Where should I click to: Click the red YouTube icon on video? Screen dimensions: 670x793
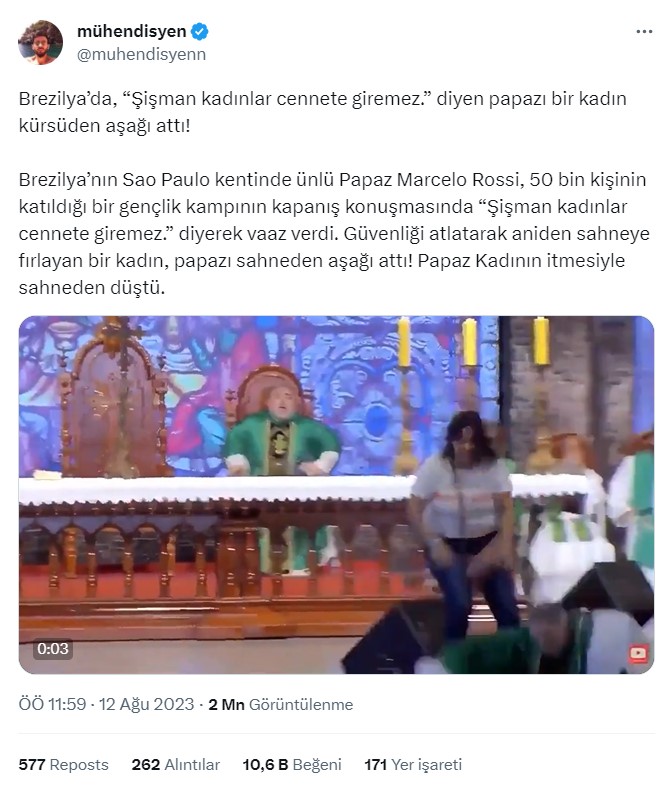coord(638,653)
